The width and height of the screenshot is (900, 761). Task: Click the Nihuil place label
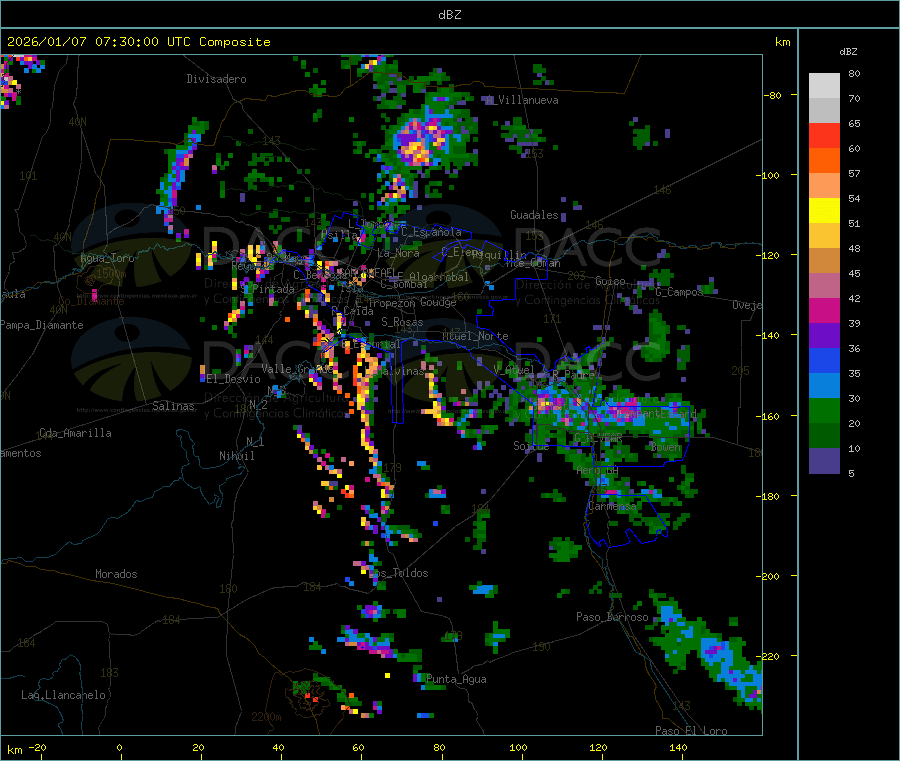pos(236,456)
